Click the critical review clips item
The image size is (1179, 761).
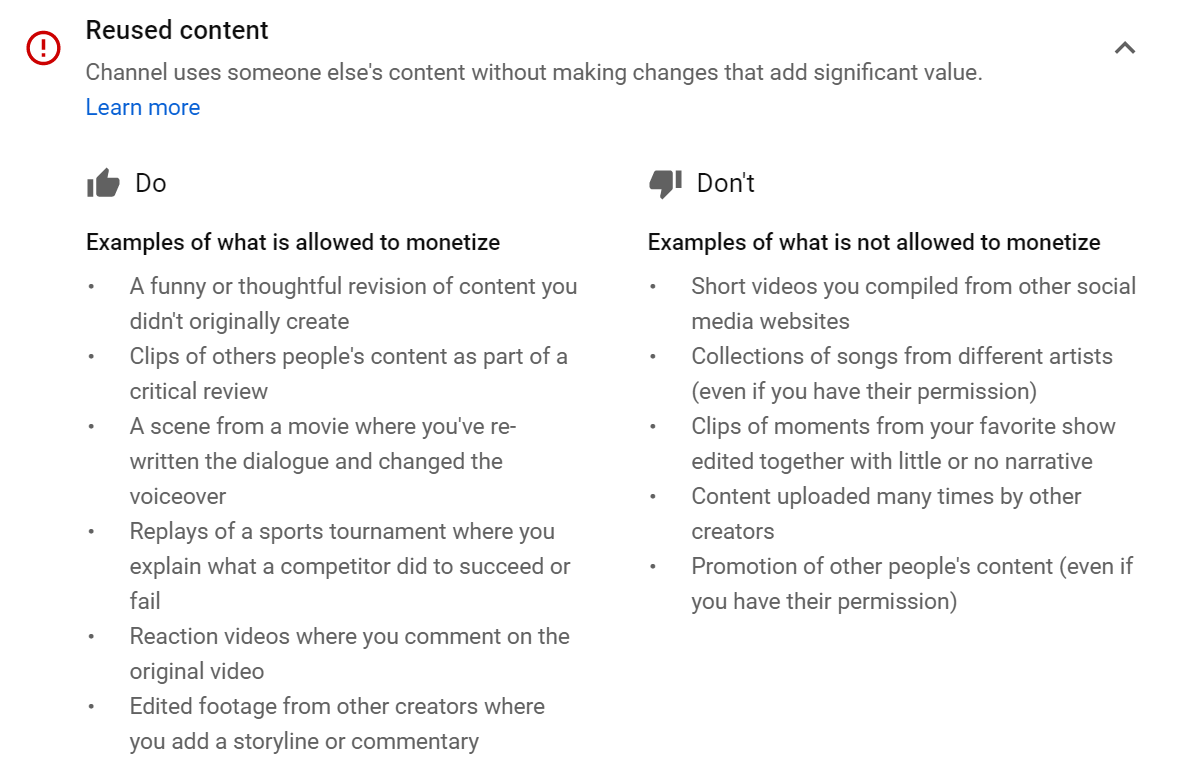coord(348,374)
